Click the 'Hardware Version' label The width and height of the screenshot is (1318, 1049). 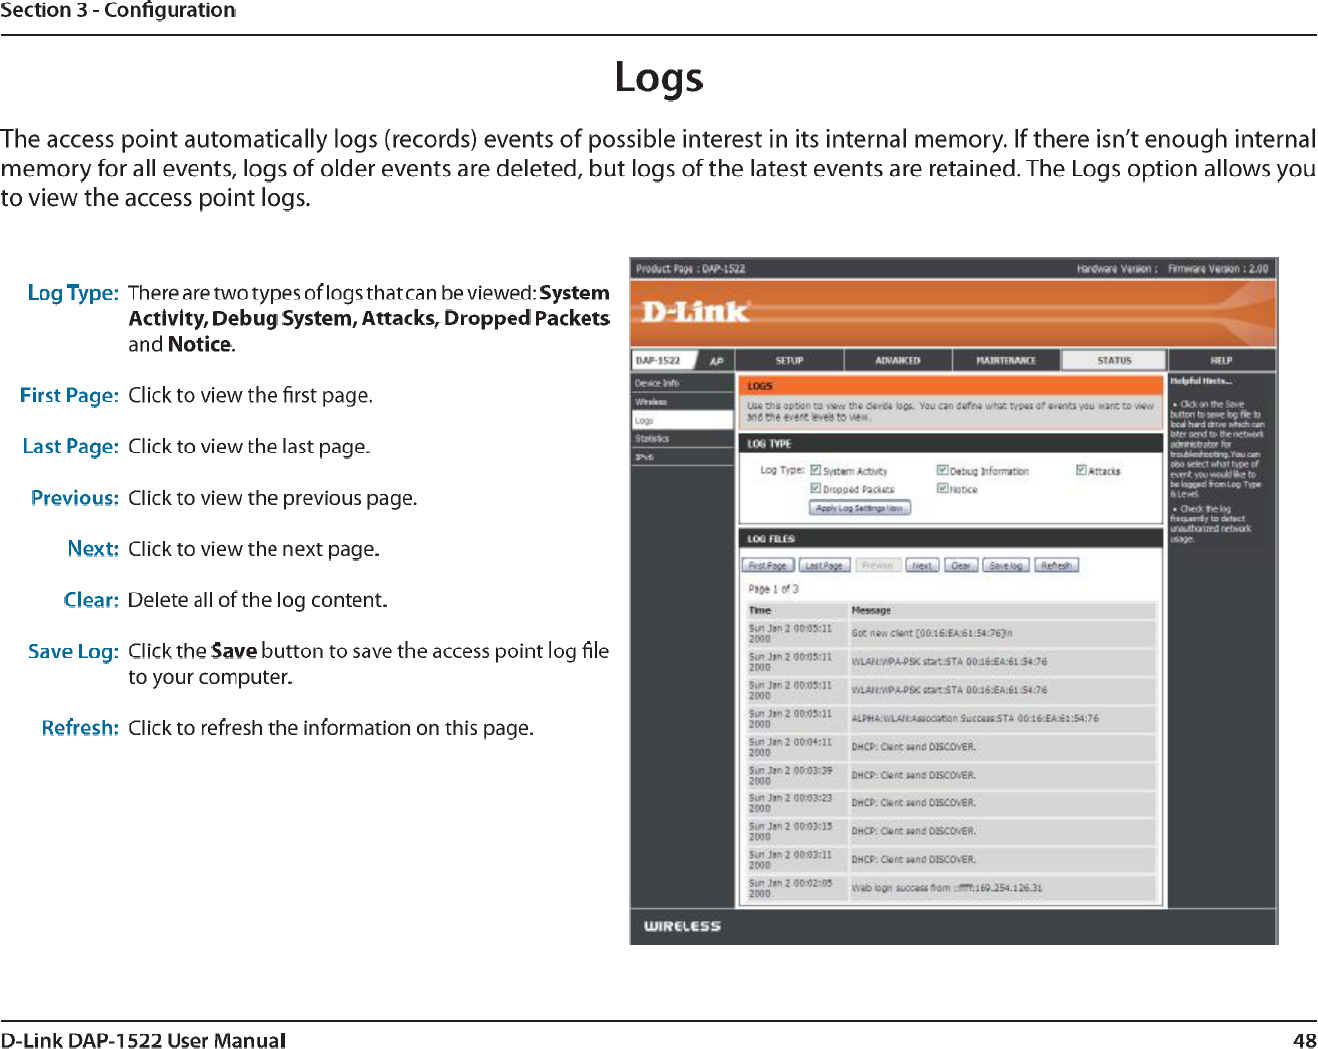1116,269
